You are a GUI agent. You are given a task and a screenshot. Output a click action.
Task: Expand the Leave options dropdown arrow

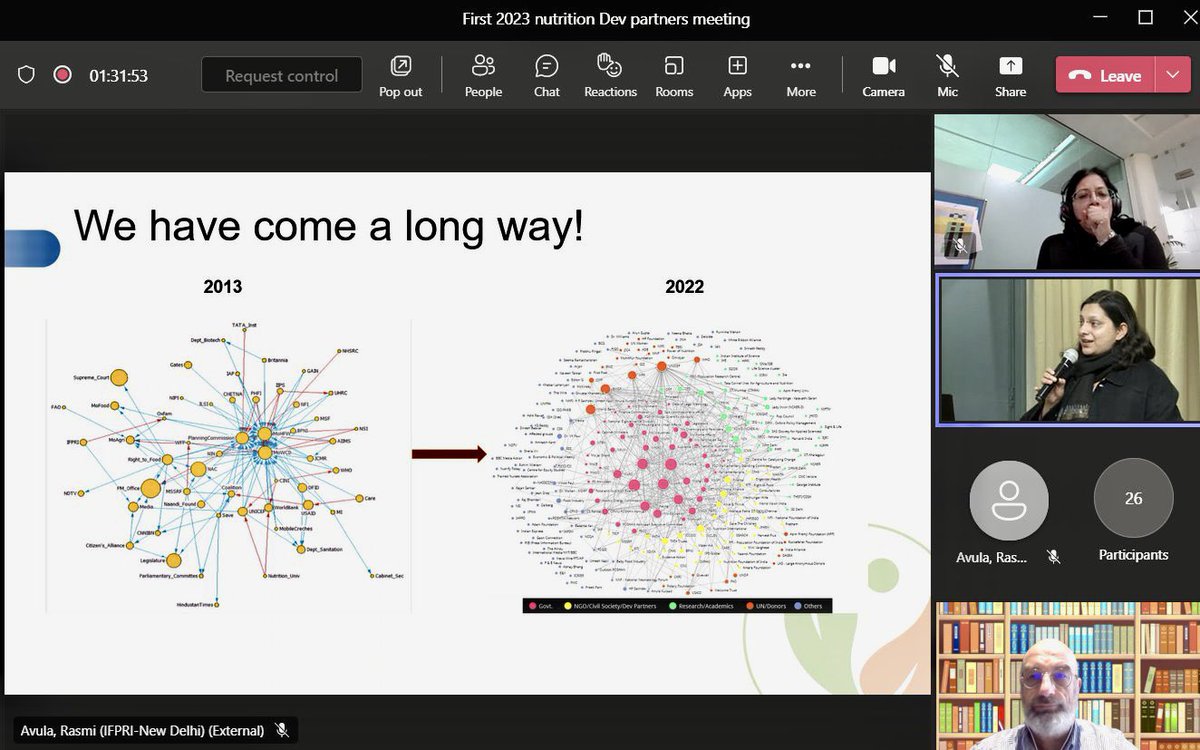point(1172,76)
